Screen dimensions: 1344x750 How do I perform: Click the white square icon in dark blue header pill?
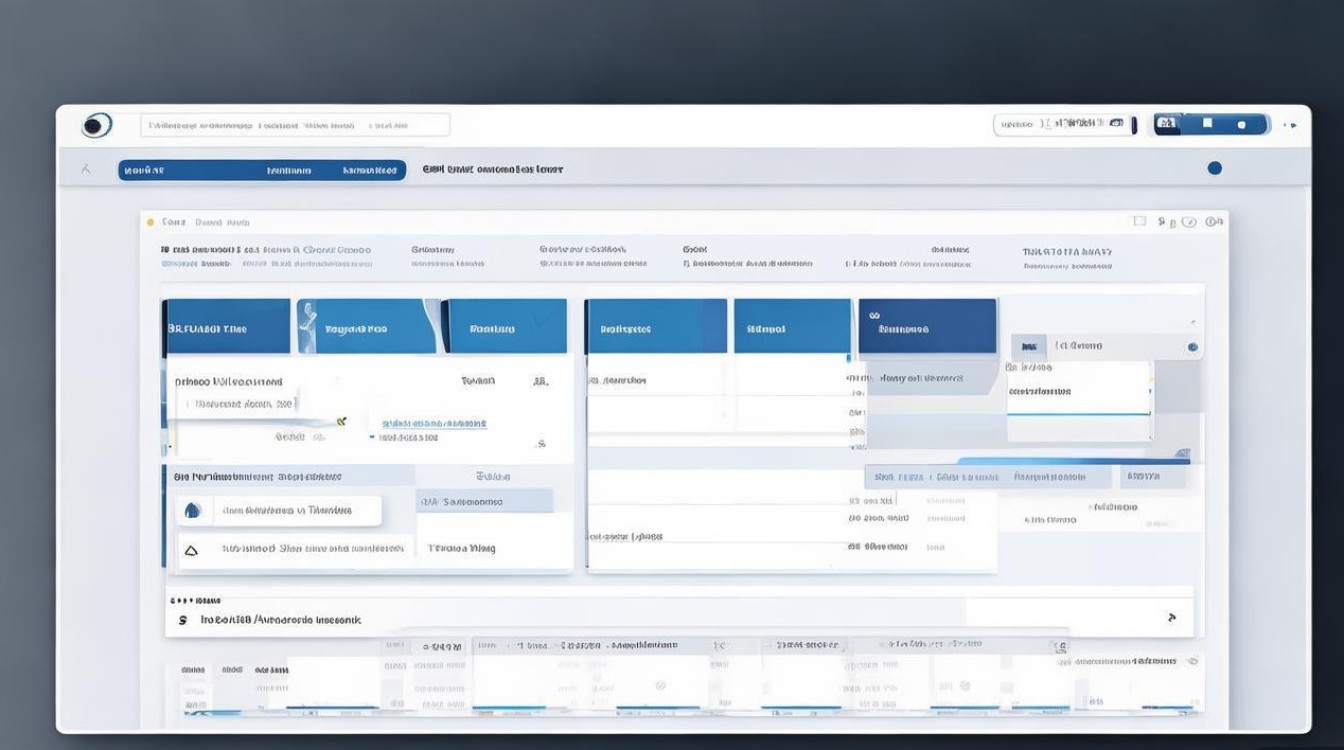pyautogui.click(x=1207, y=124)
